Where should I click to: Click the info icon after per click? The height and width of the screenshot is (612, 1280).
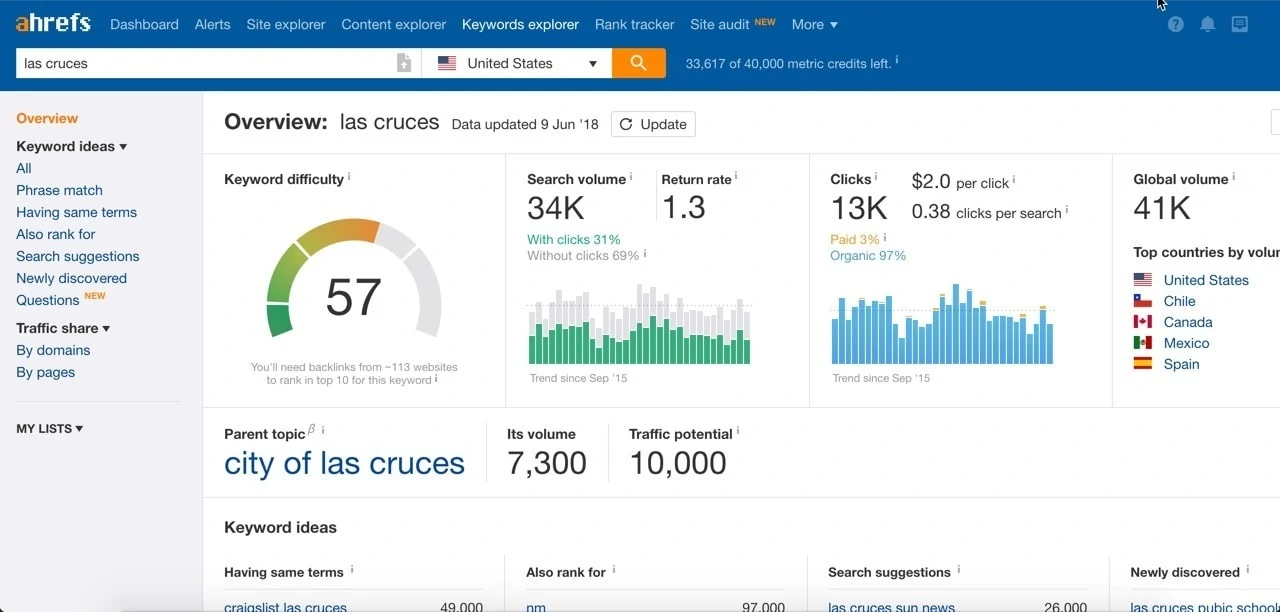(x=1013, y=181)
